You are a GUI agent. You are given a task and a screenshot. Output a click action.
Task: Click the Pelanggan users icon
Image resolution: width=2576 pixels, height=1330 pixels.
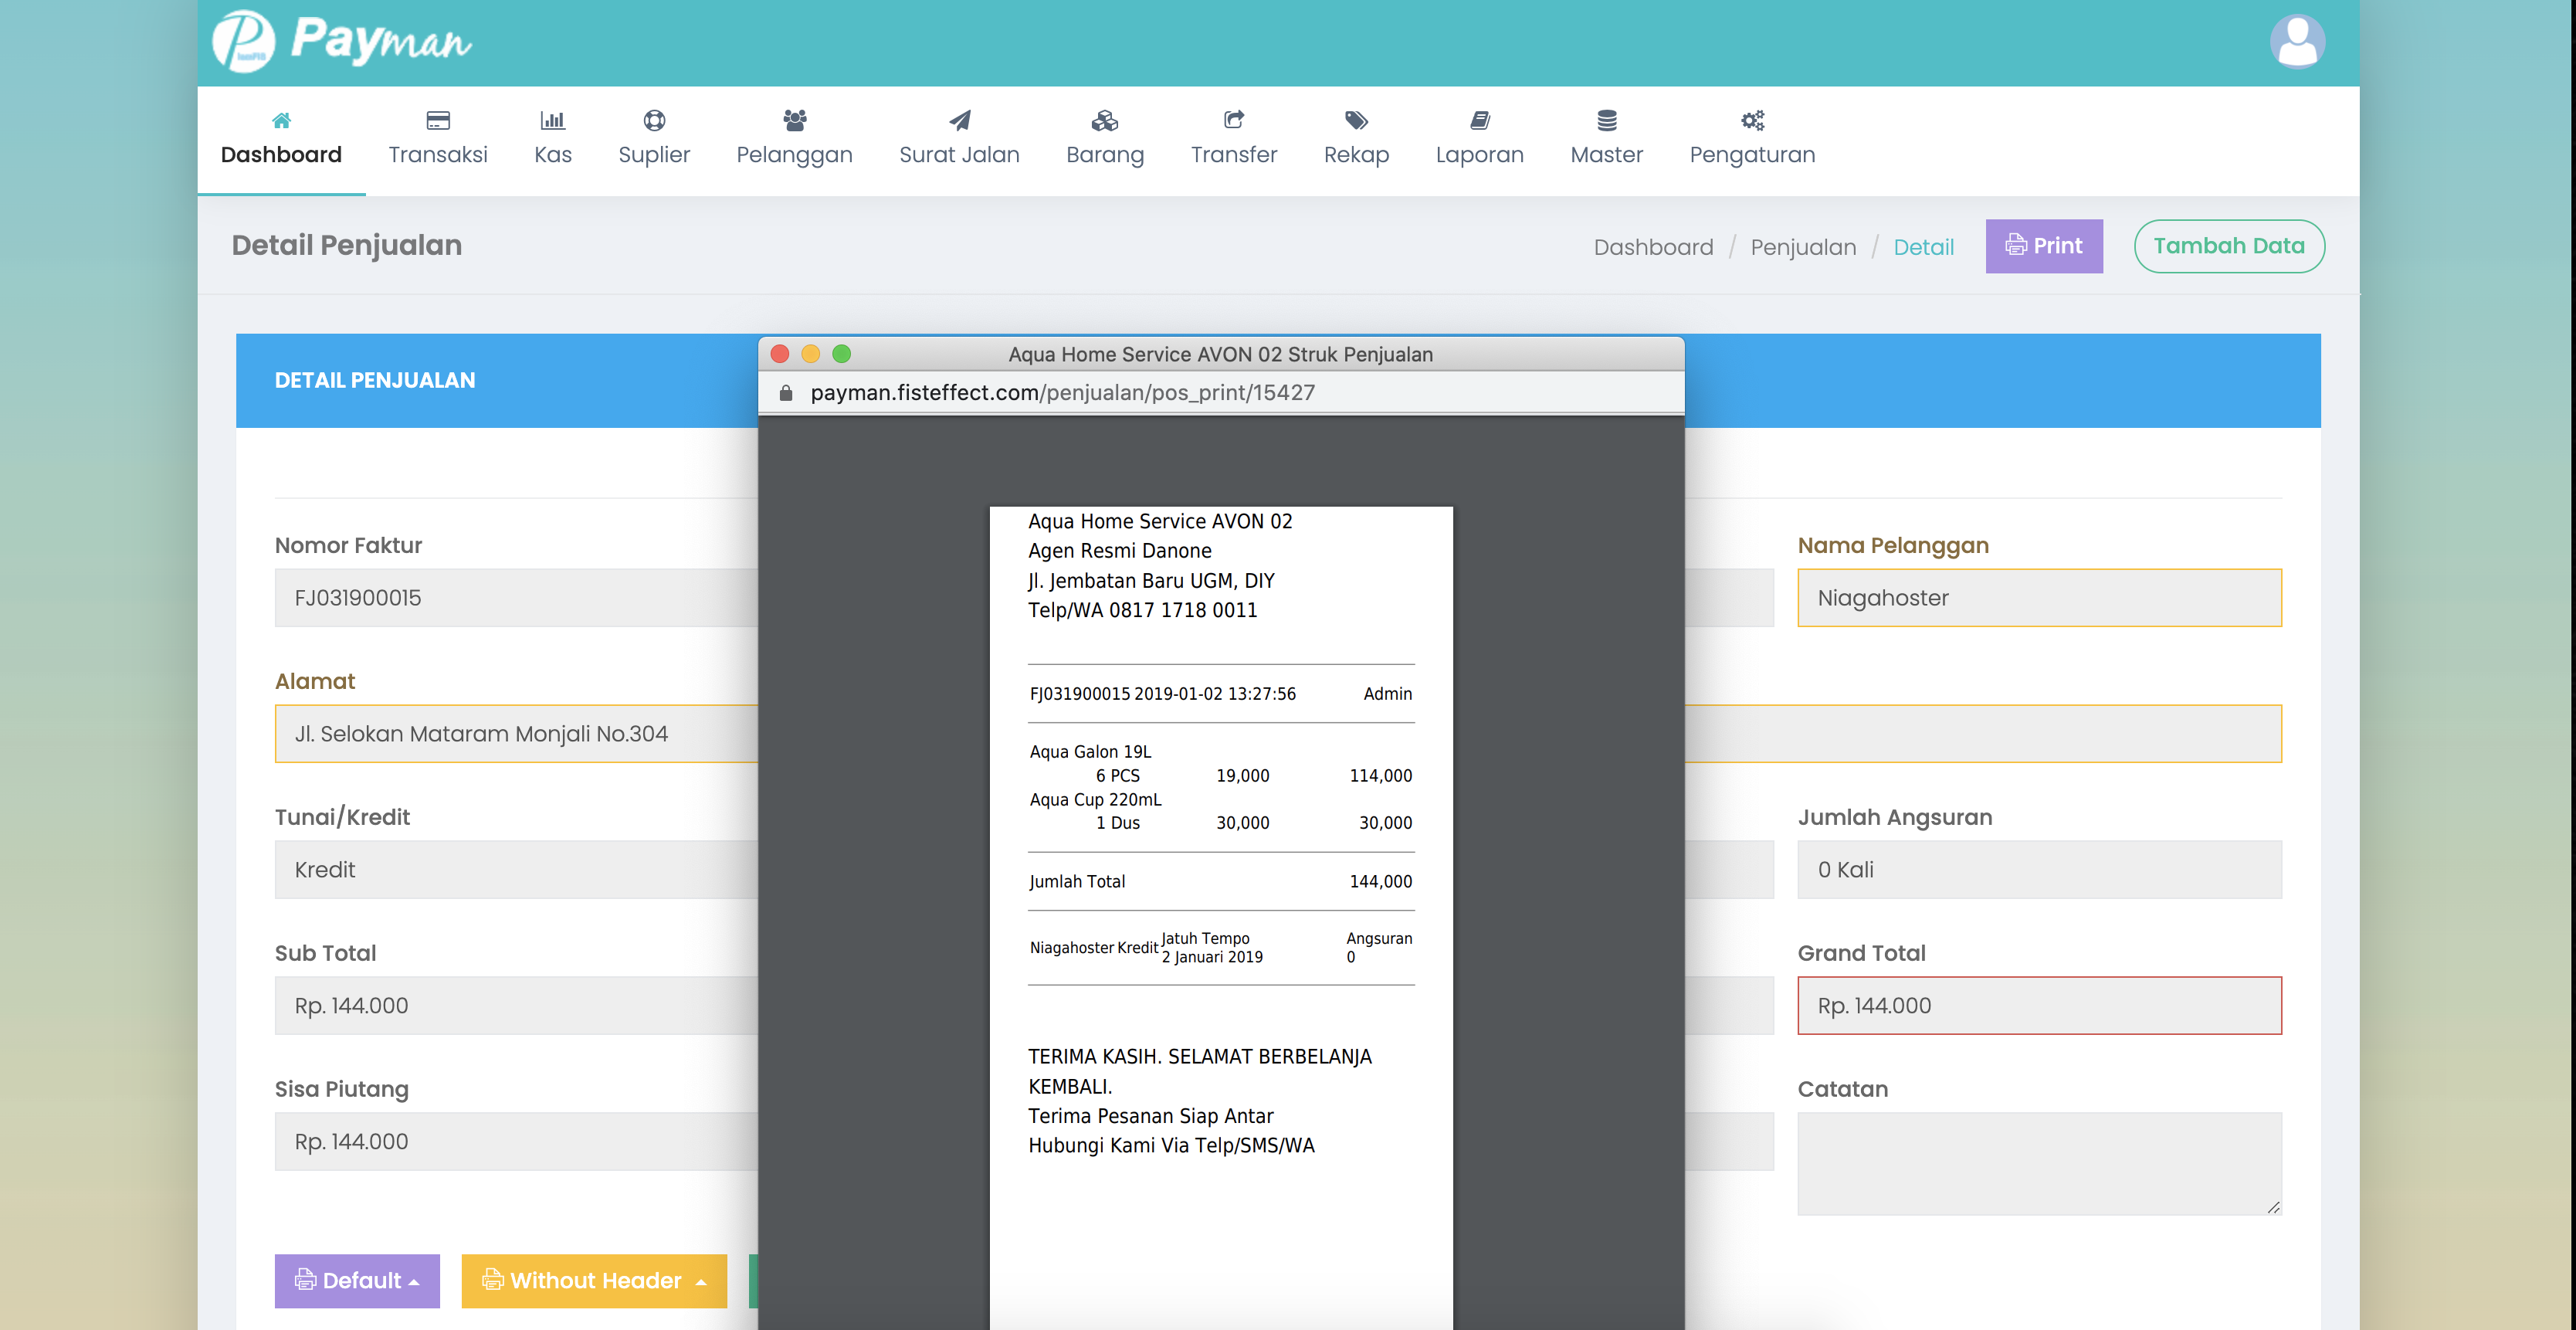pos(794,120)
